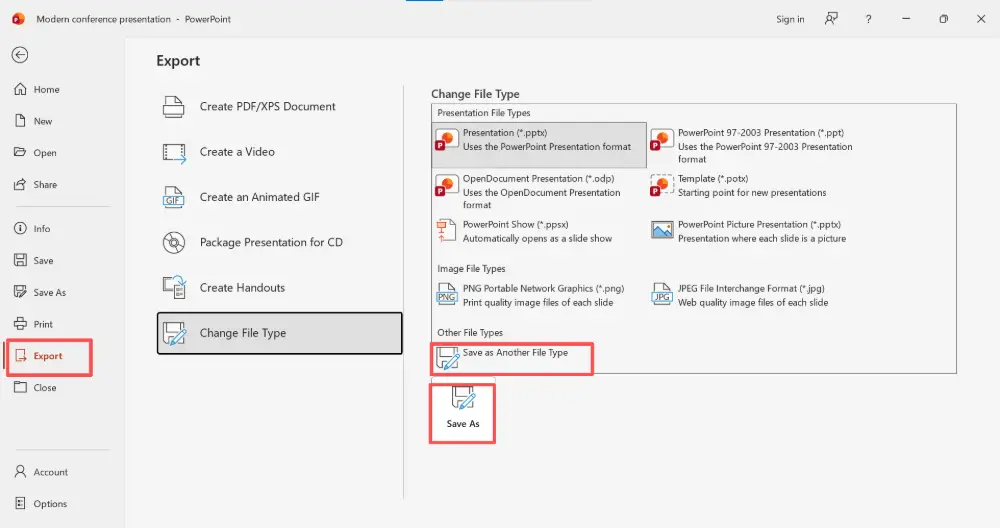
Task: Click the Picture Presentation image icon
Action: tap(662, 230)
